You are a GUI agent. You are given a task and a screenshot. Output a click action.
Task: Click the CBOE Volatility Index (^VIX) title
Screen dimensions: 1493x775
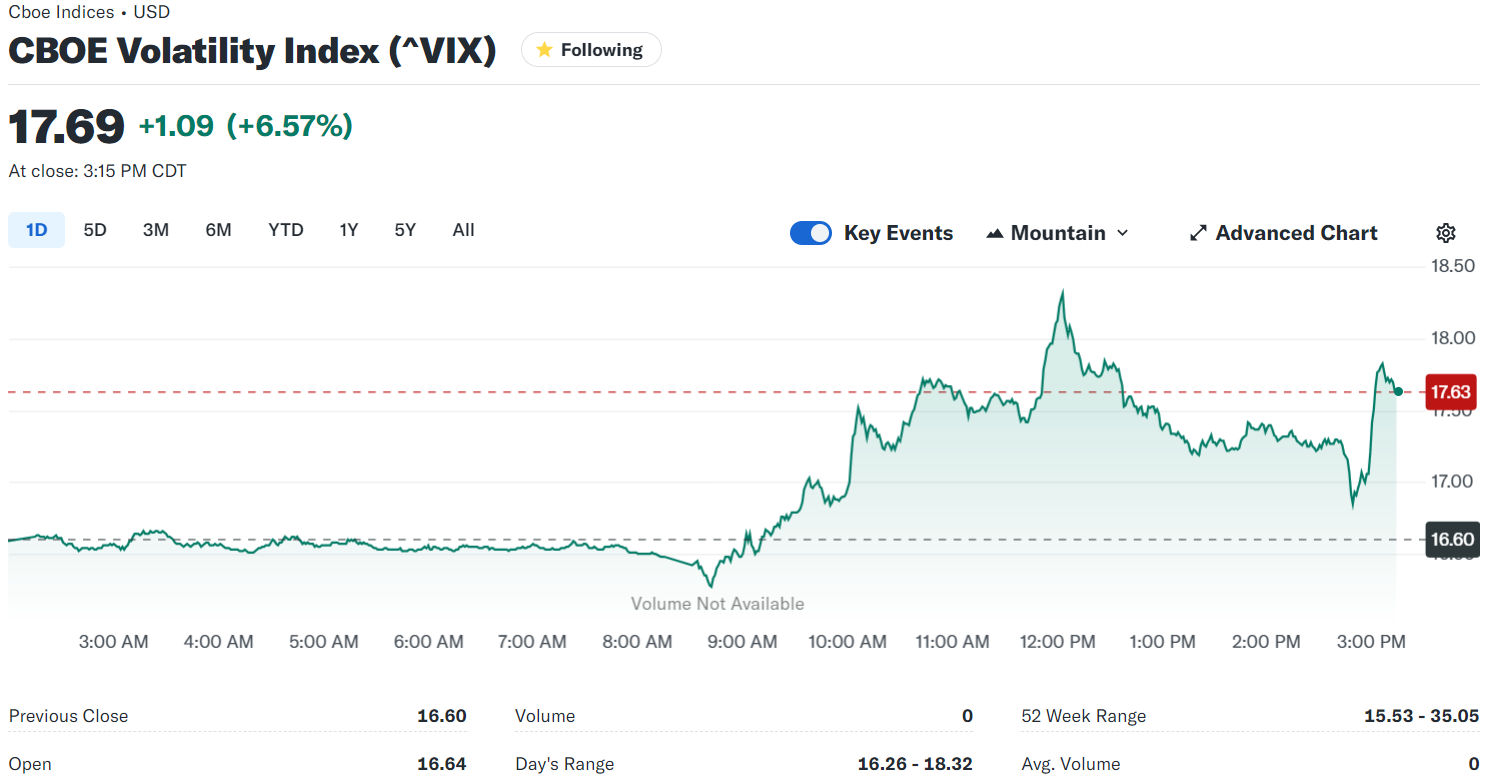[x=252, y=50]
